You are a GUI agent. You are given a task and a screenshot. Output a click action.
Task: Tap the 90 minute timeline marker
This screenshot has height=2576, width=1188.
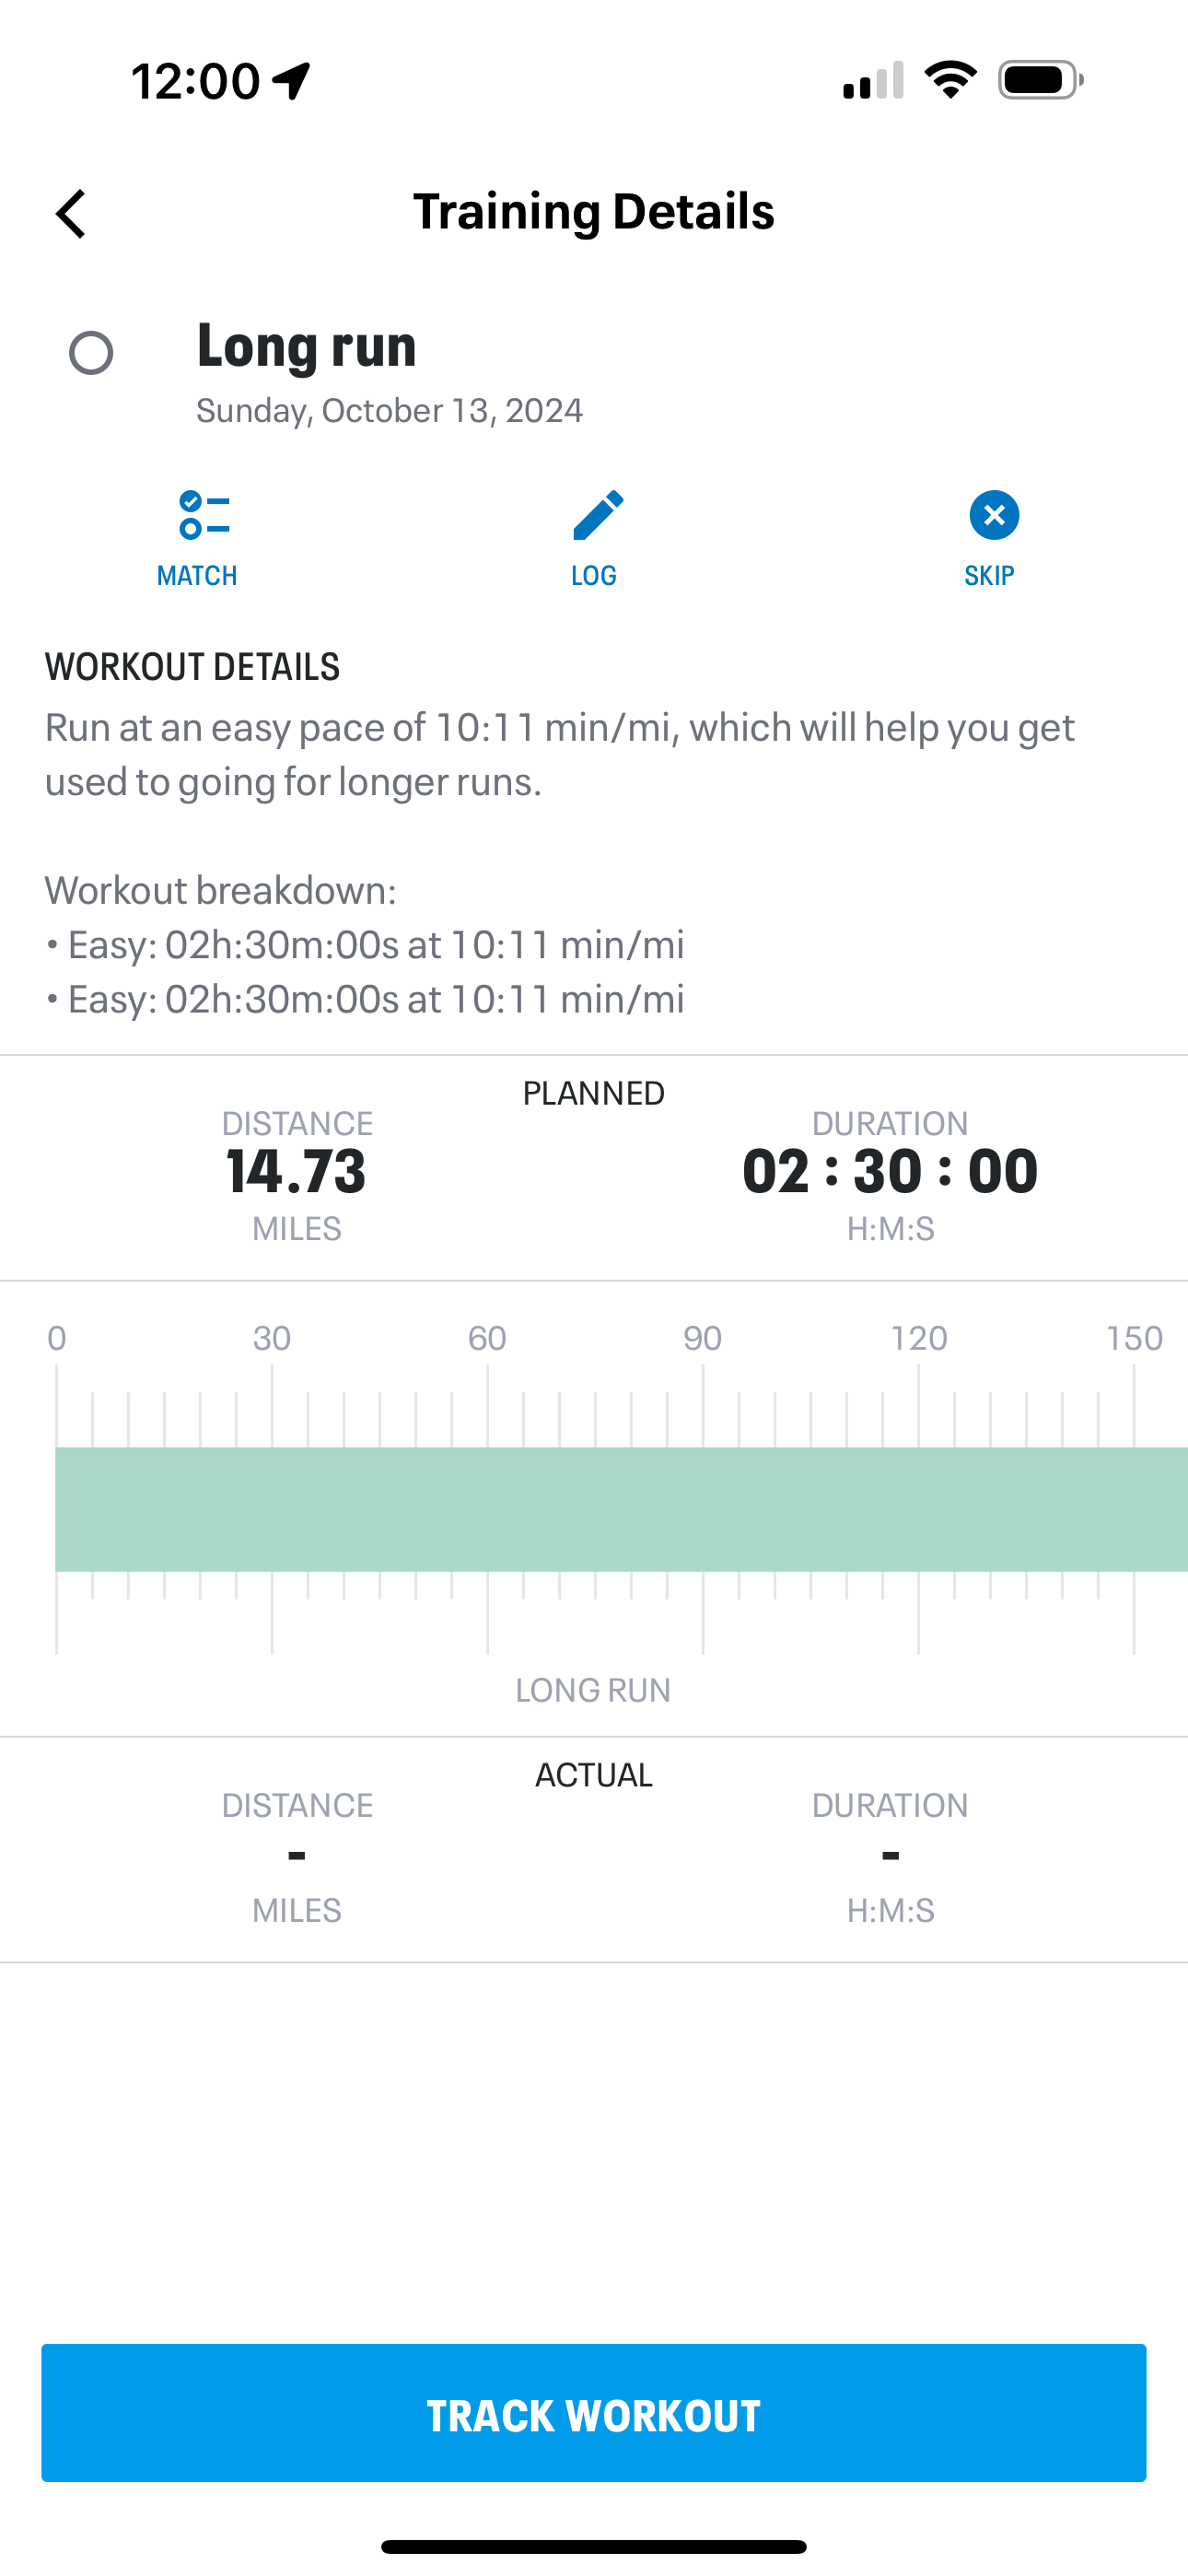[x=703, y=1338]
